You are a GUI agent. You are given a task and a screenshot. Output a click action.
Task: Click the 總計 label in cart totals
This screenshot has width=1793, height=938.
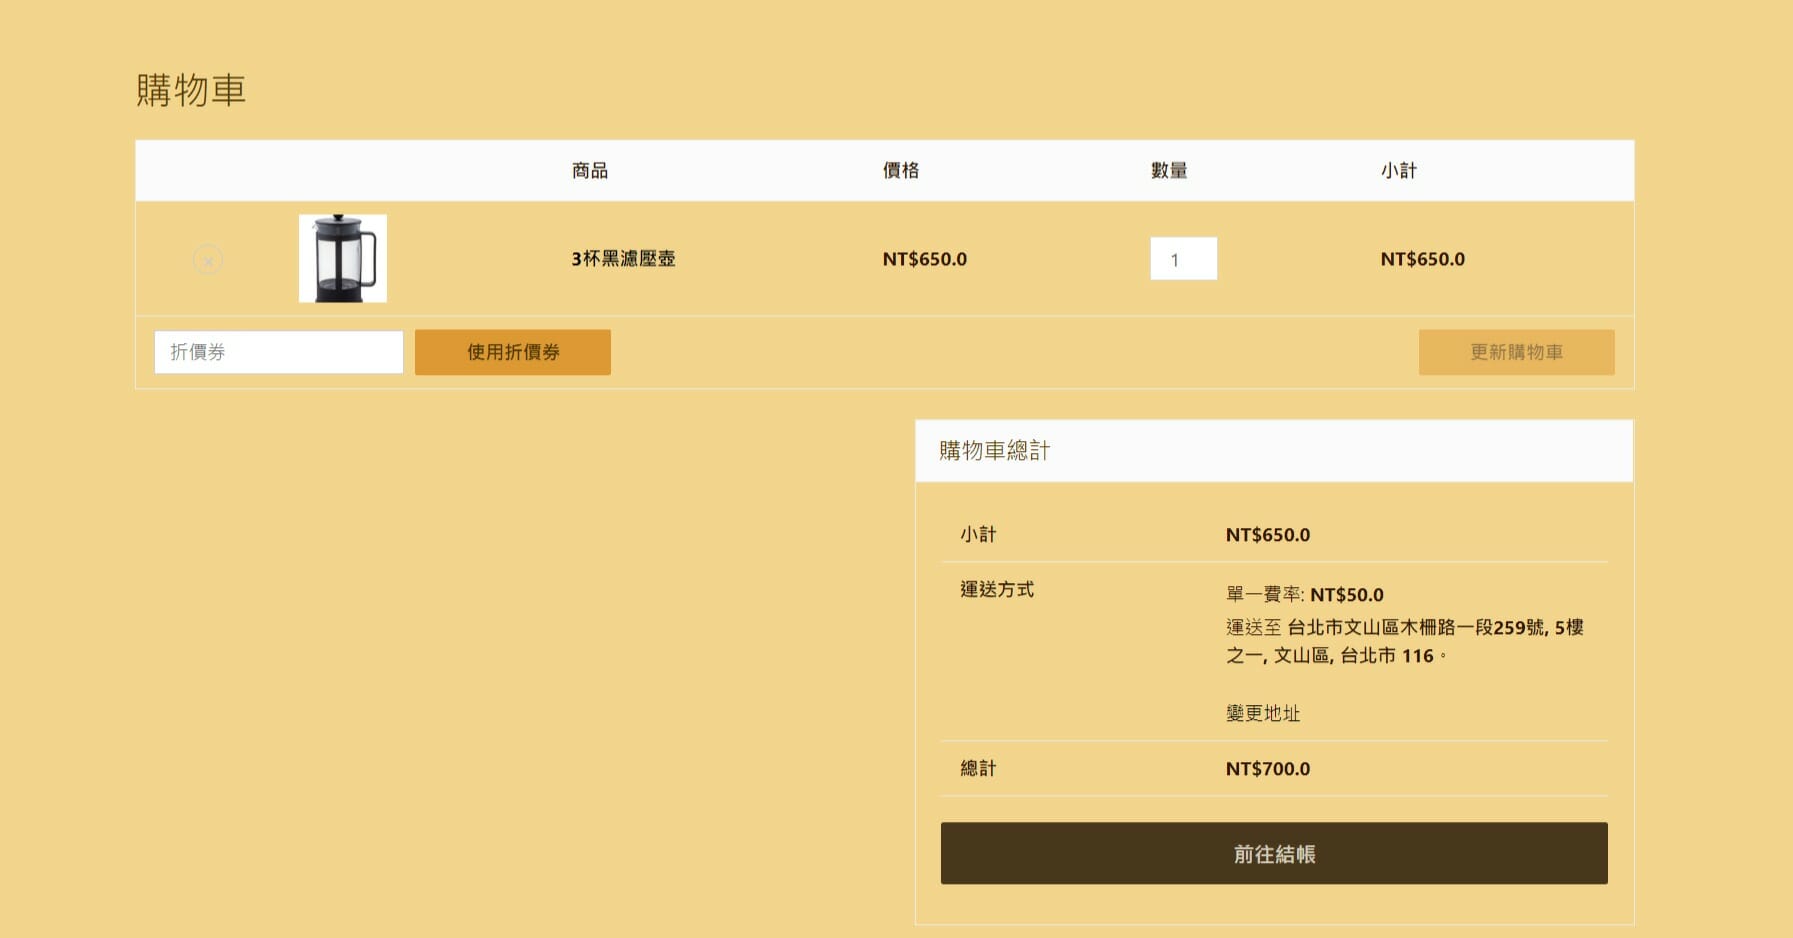tap(978, 769)
